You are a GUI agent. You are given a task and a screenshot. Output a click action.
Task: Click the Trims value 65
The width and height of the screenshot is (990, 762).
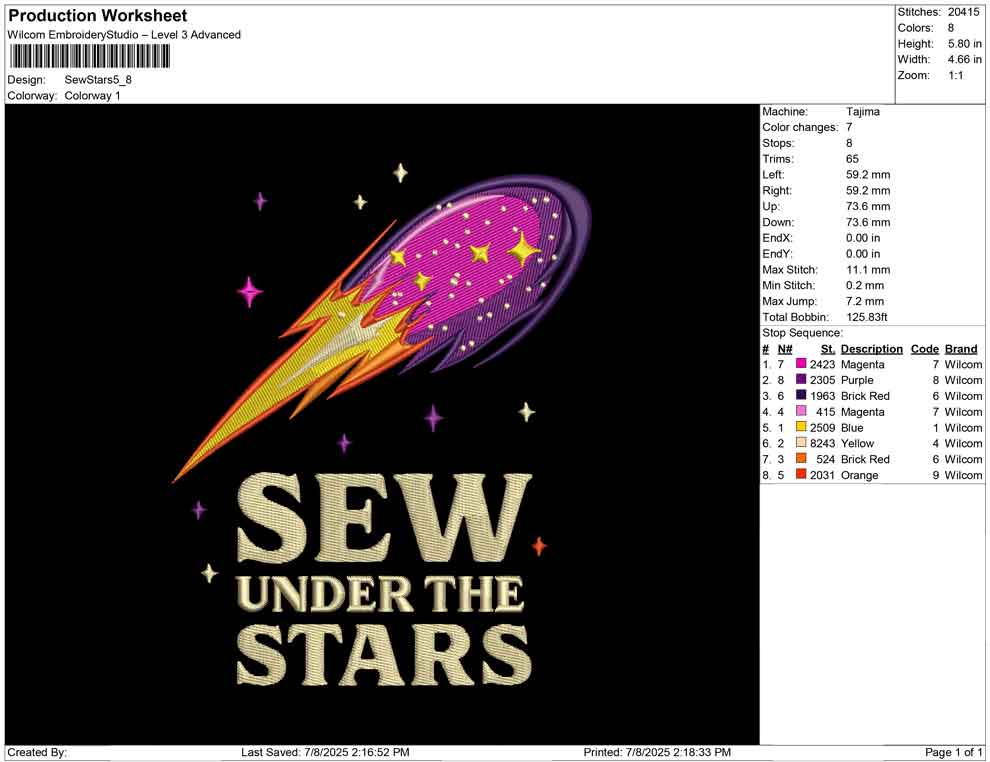[852, 158]
